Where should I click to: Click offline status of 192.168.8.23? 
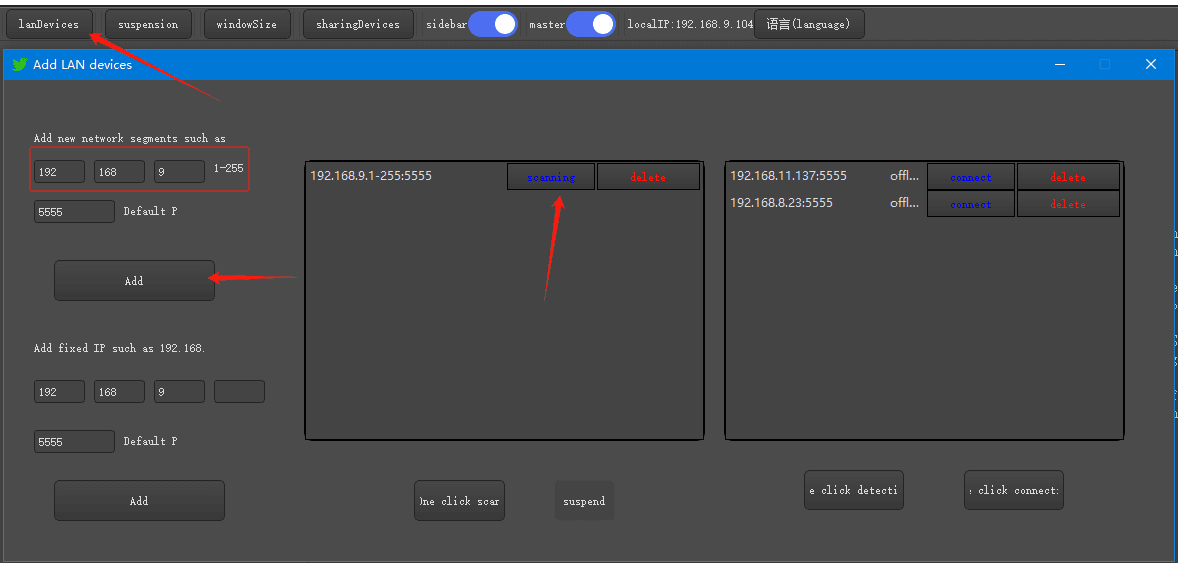[x=904, y=203]
